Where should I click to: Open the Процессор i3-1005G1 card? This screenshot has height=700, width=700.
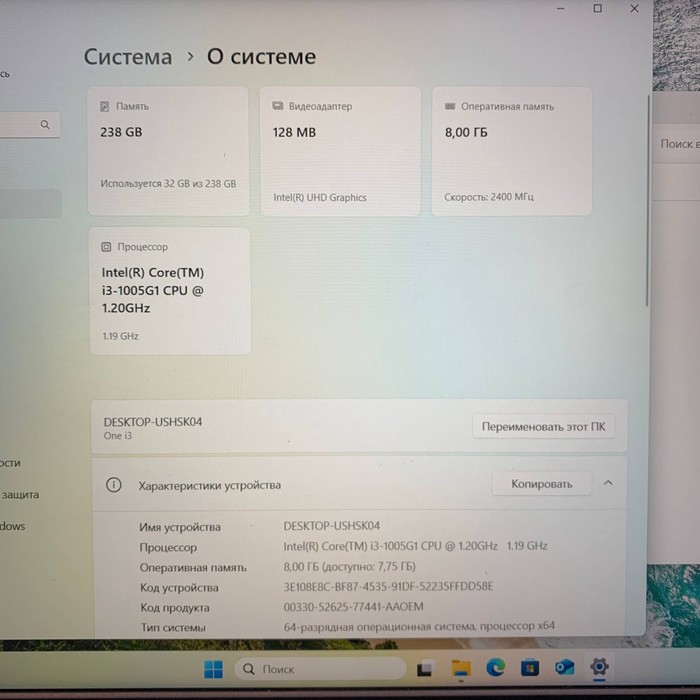pyautogui.click(x=170, y=291)
